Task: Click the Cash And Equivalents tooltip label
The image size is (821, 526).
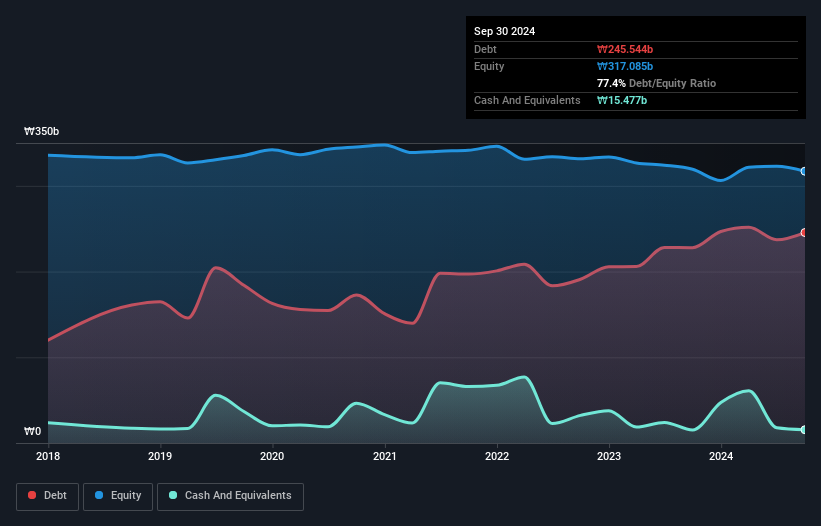Action: (x=527, y=100)
